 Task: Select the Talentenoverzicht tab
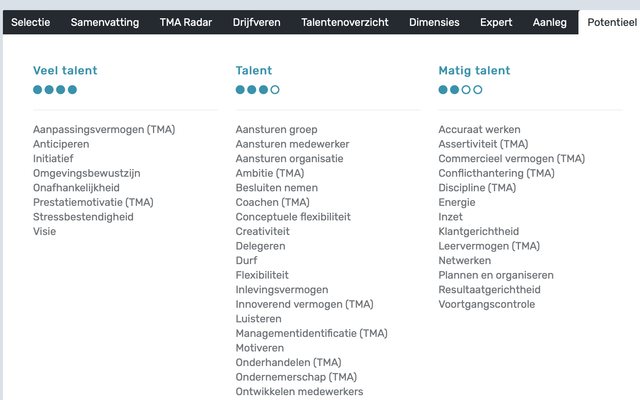coord(345,22)
